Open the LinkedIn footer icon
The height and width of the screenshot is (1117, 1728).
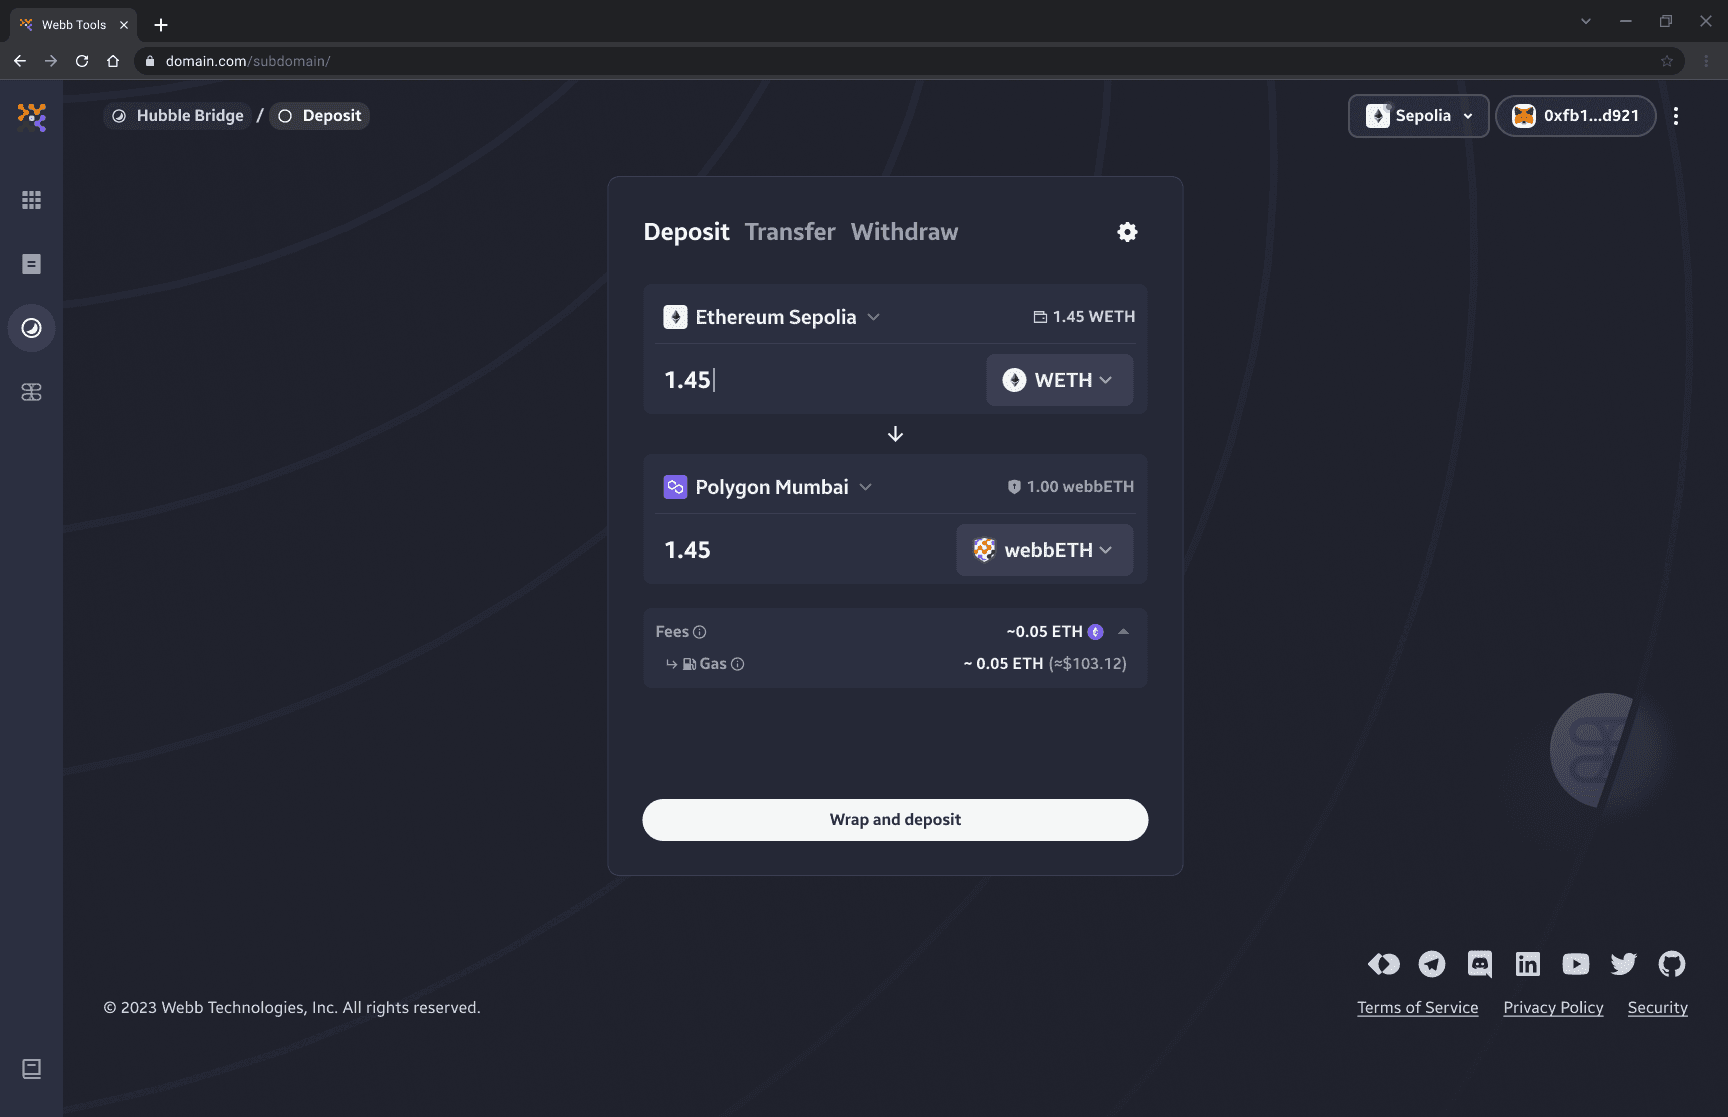click(x=1528, y=964)
